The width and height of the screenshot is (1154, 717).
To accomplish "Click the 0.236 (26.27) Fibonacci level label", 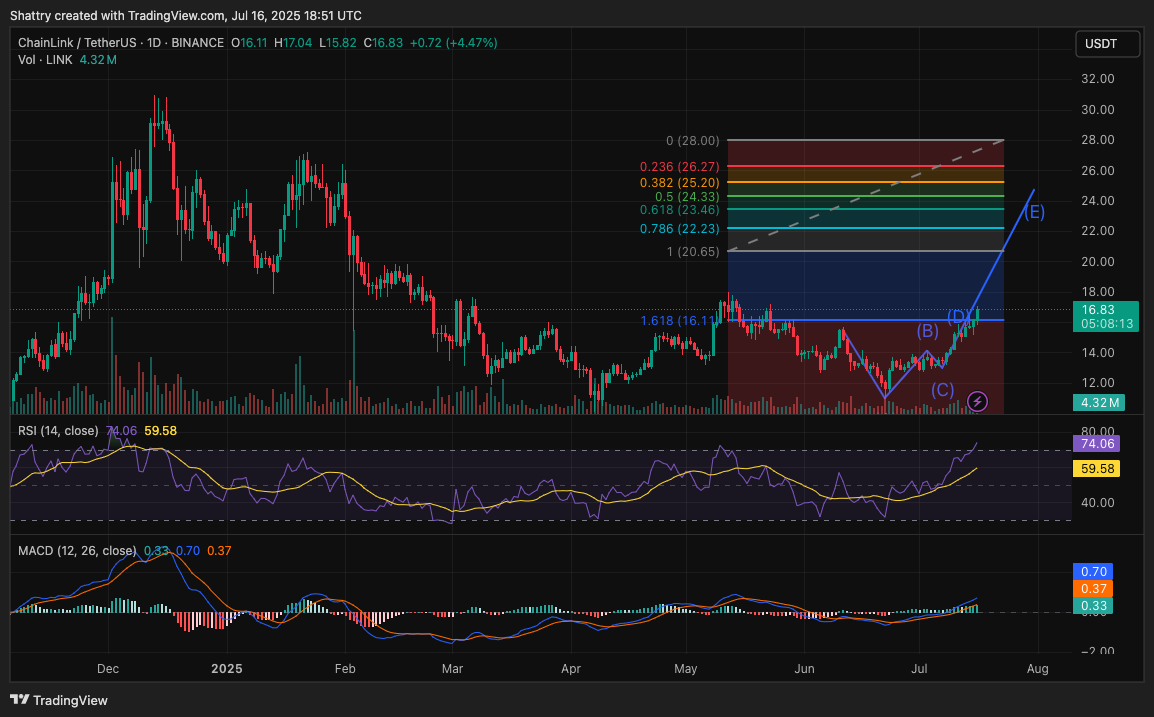I will [x=679, y=167].
